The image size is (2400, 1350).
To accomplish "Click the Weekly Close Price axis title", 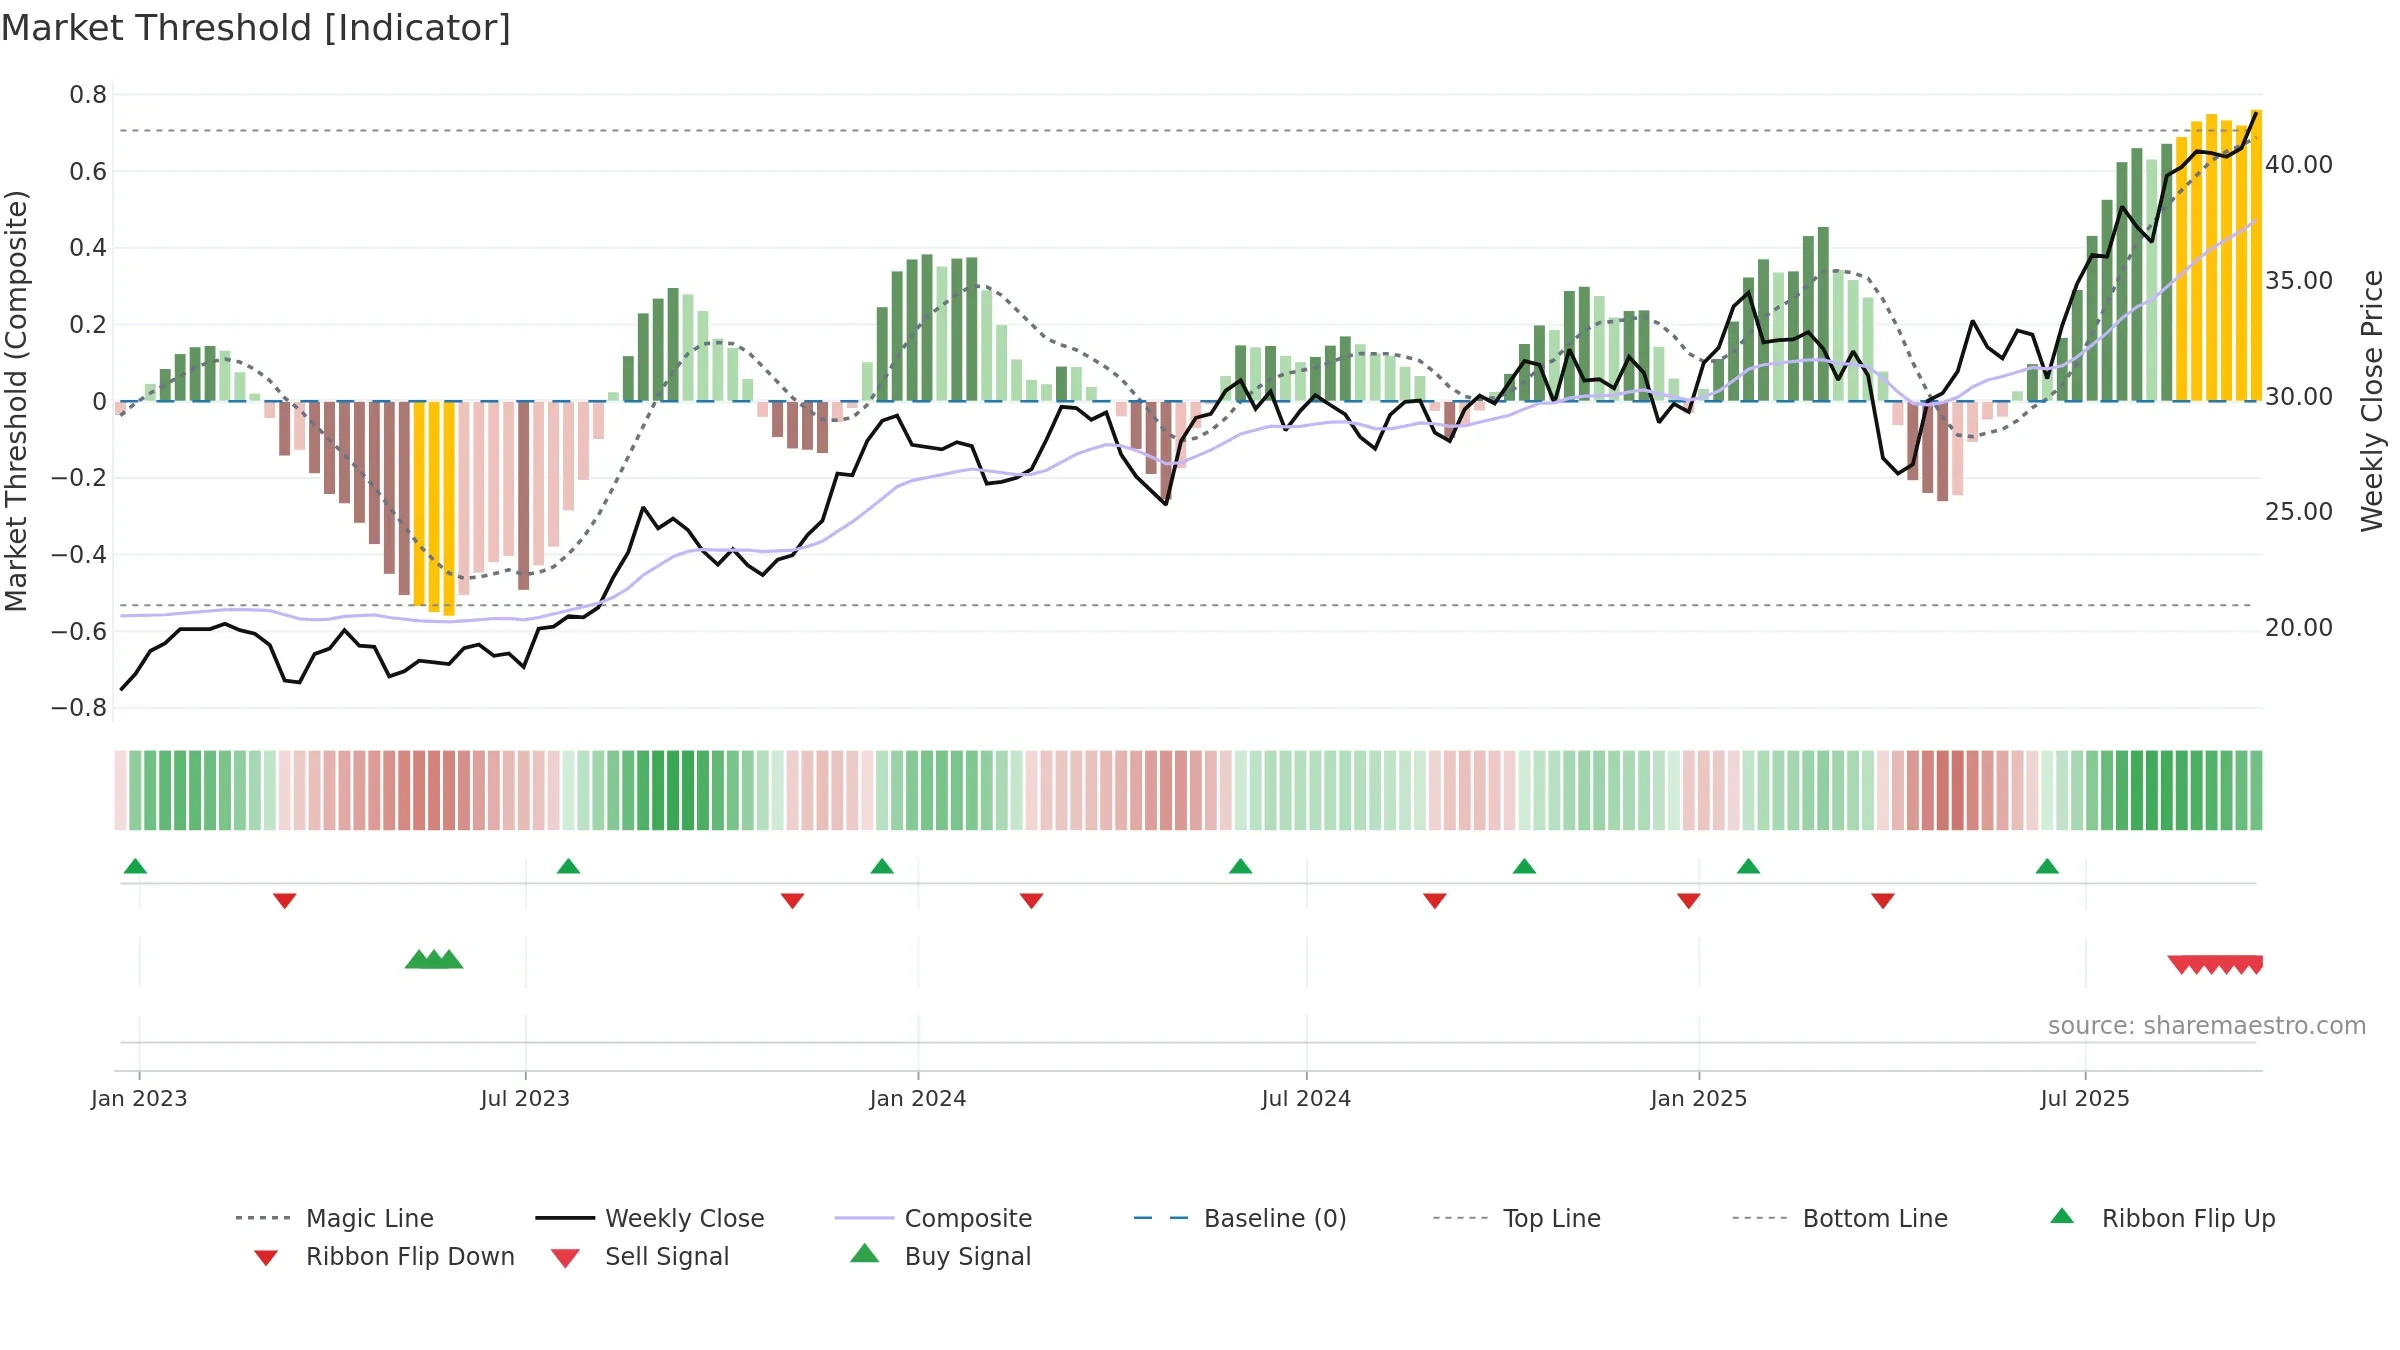I will 2372,400.
